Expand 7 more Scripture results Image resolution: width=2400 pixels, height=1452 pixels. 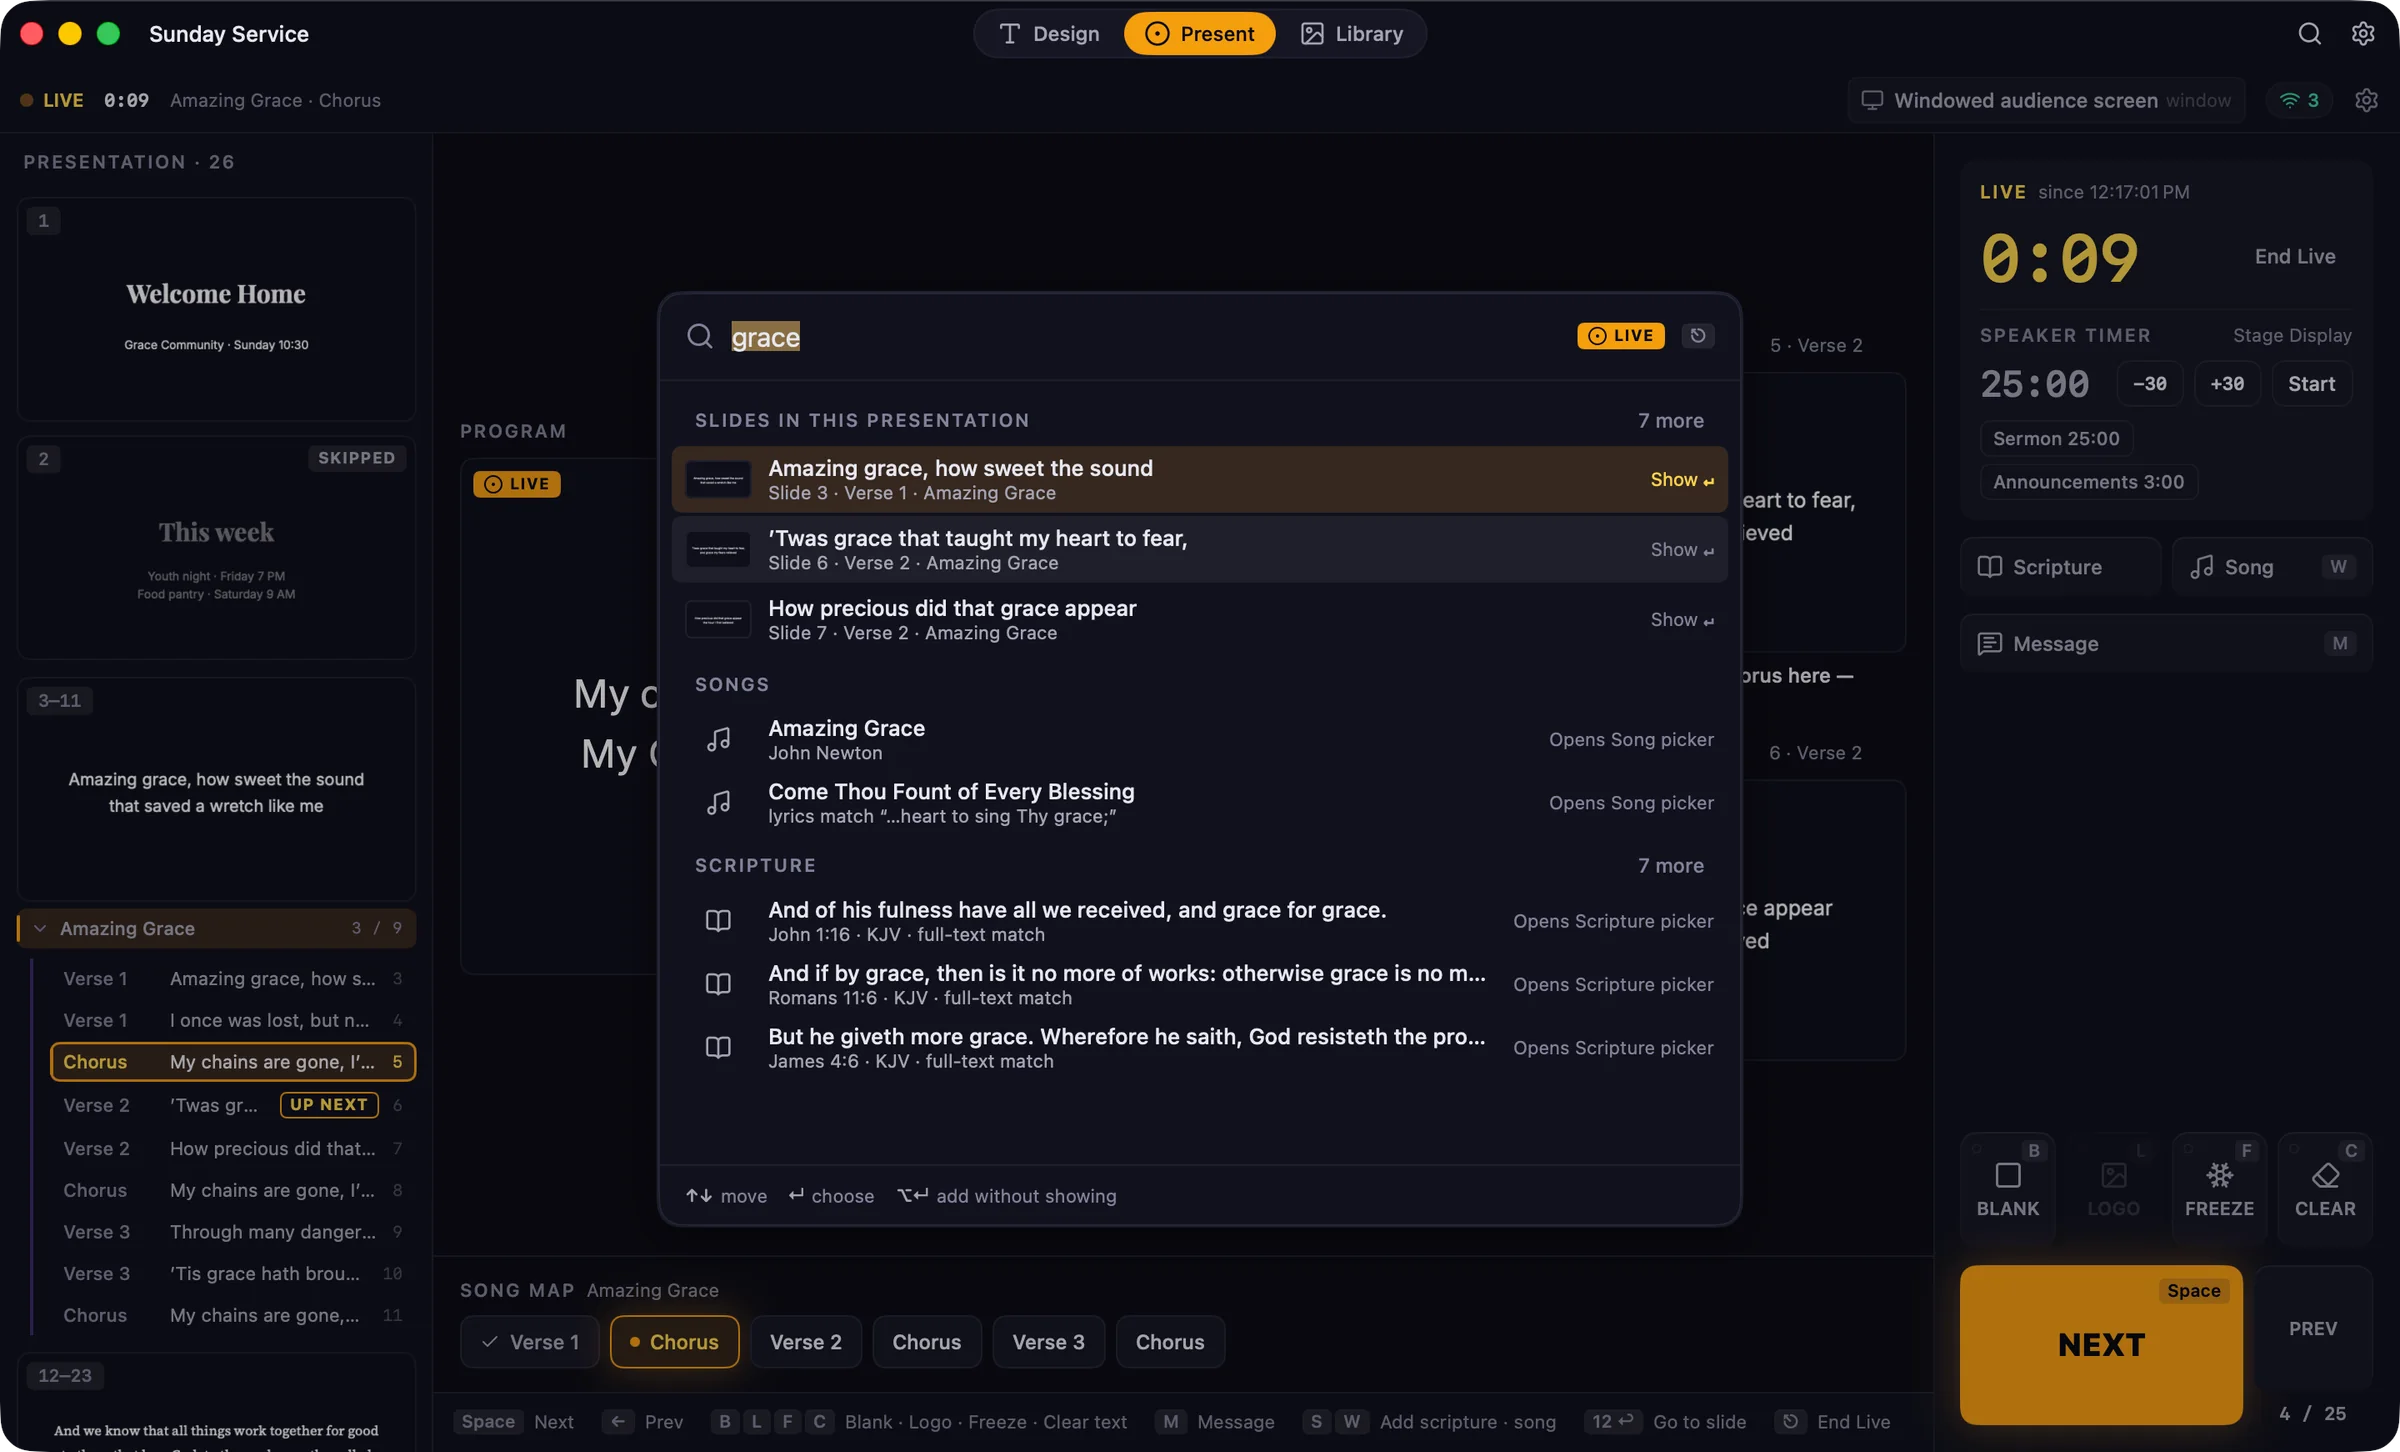1671,866
